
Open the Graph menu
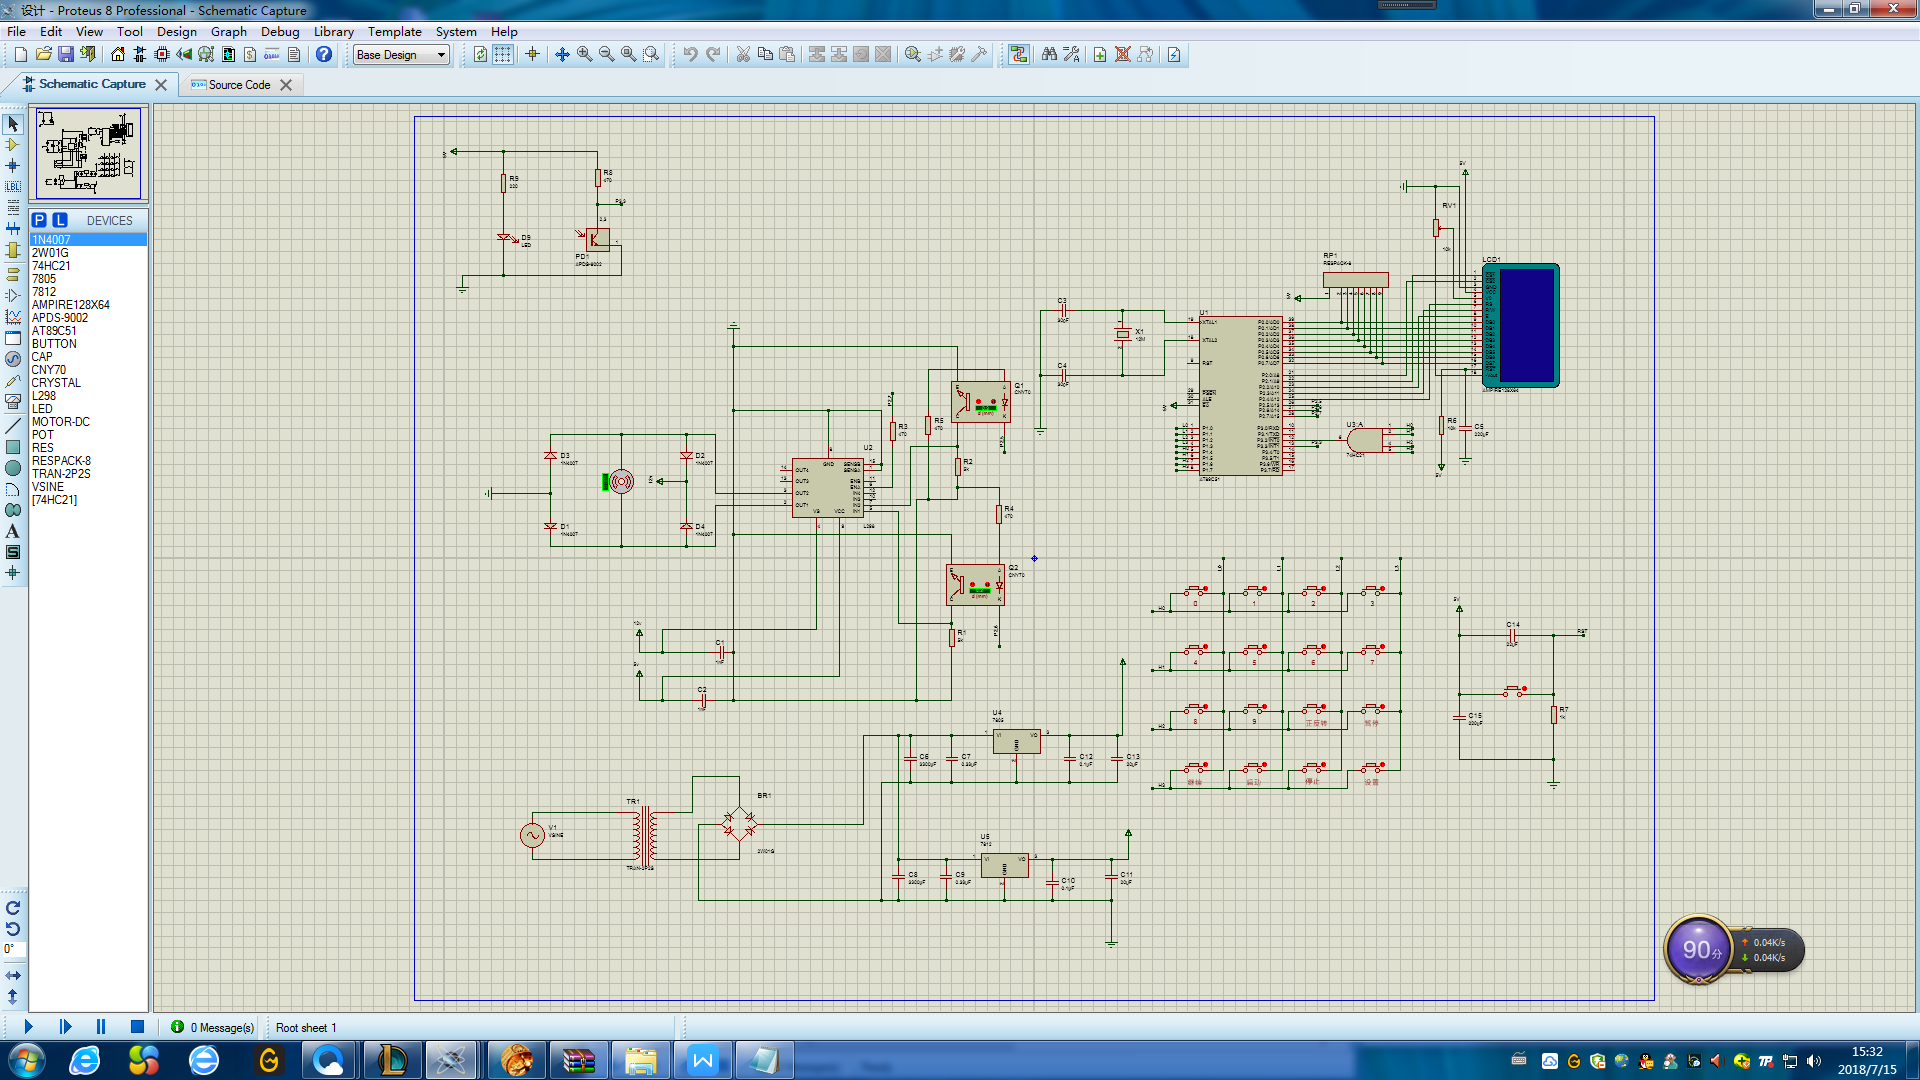point(228,31)
